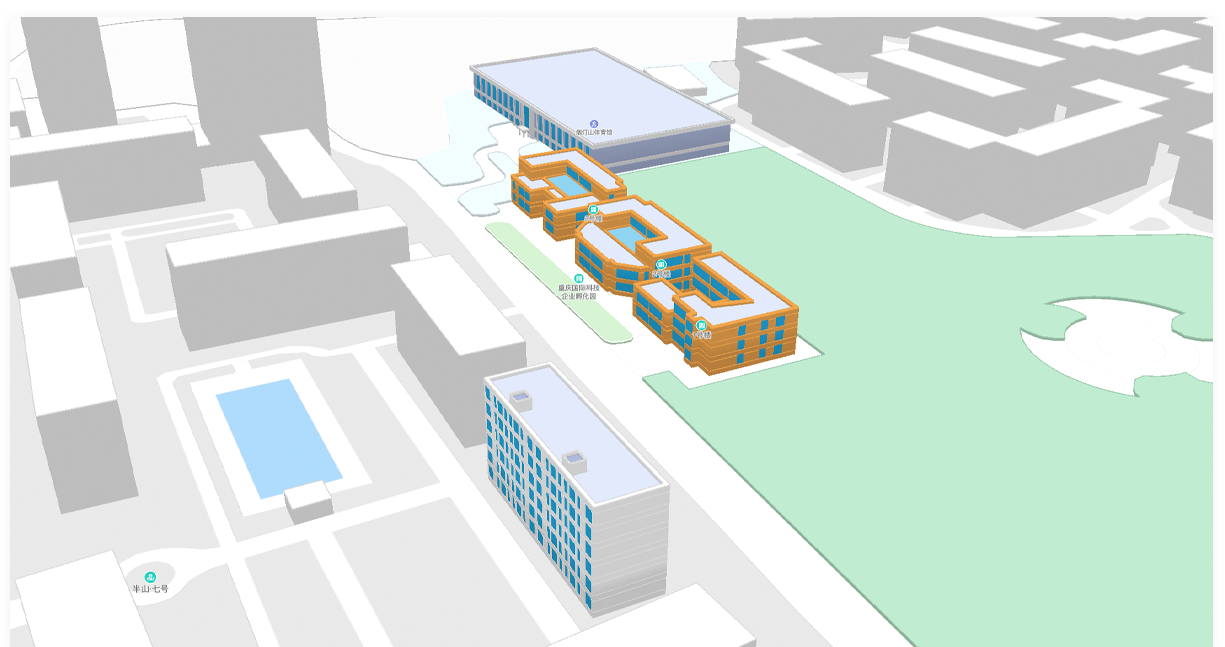
Task: Click the blue rectangular swimming pool
Action: coord(278,436)
